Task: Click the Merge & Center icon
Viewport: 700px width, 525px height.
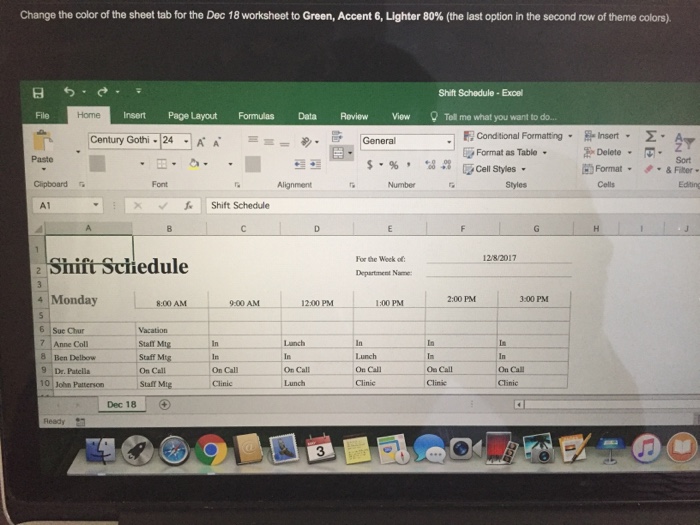Action: [338, 154]
